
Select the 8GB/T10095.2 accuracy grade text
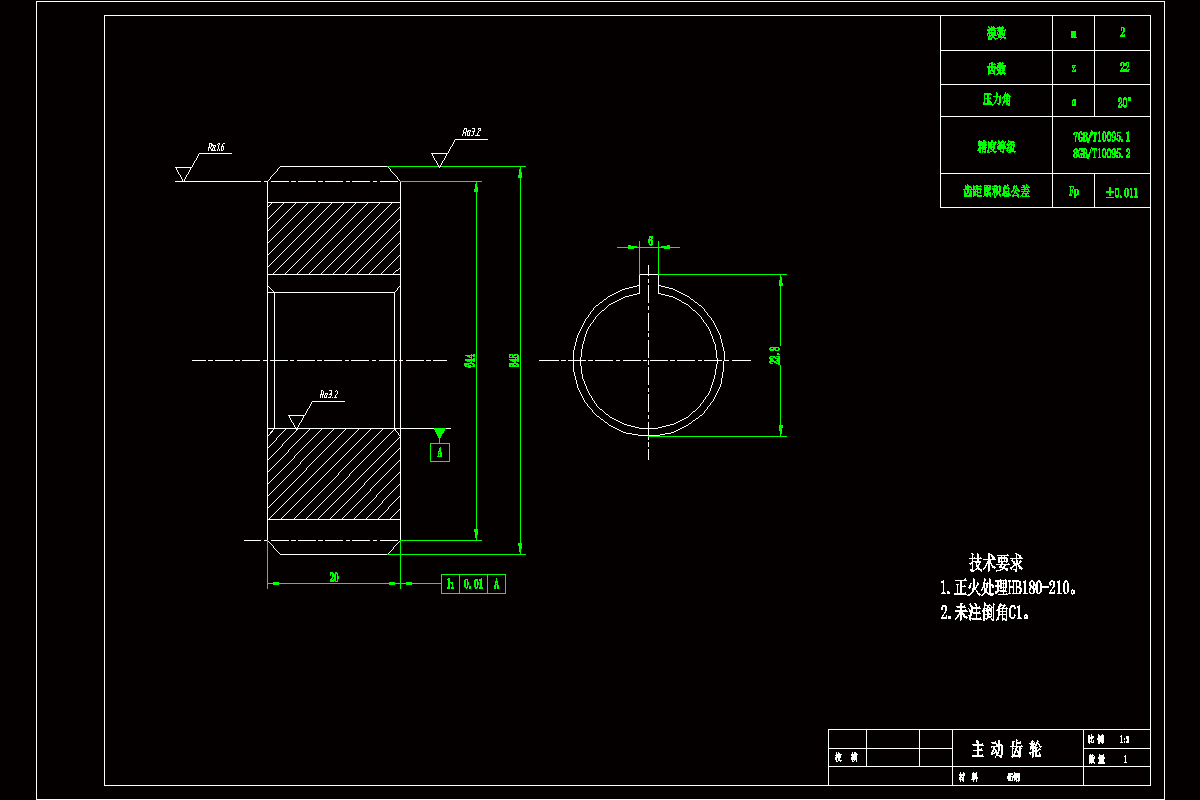(x=1102, y=154)
